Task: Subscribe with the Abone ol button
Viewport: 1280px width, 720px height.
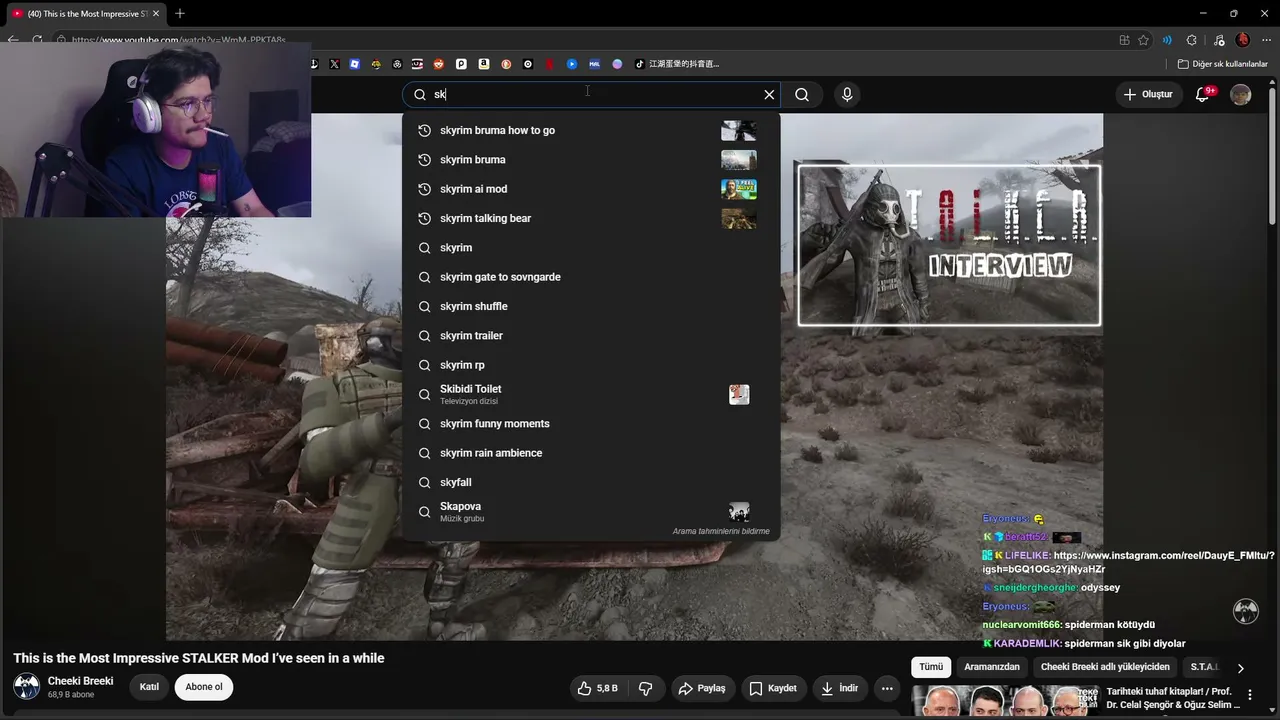Action: pyautogui.click(x=204, y=687)
